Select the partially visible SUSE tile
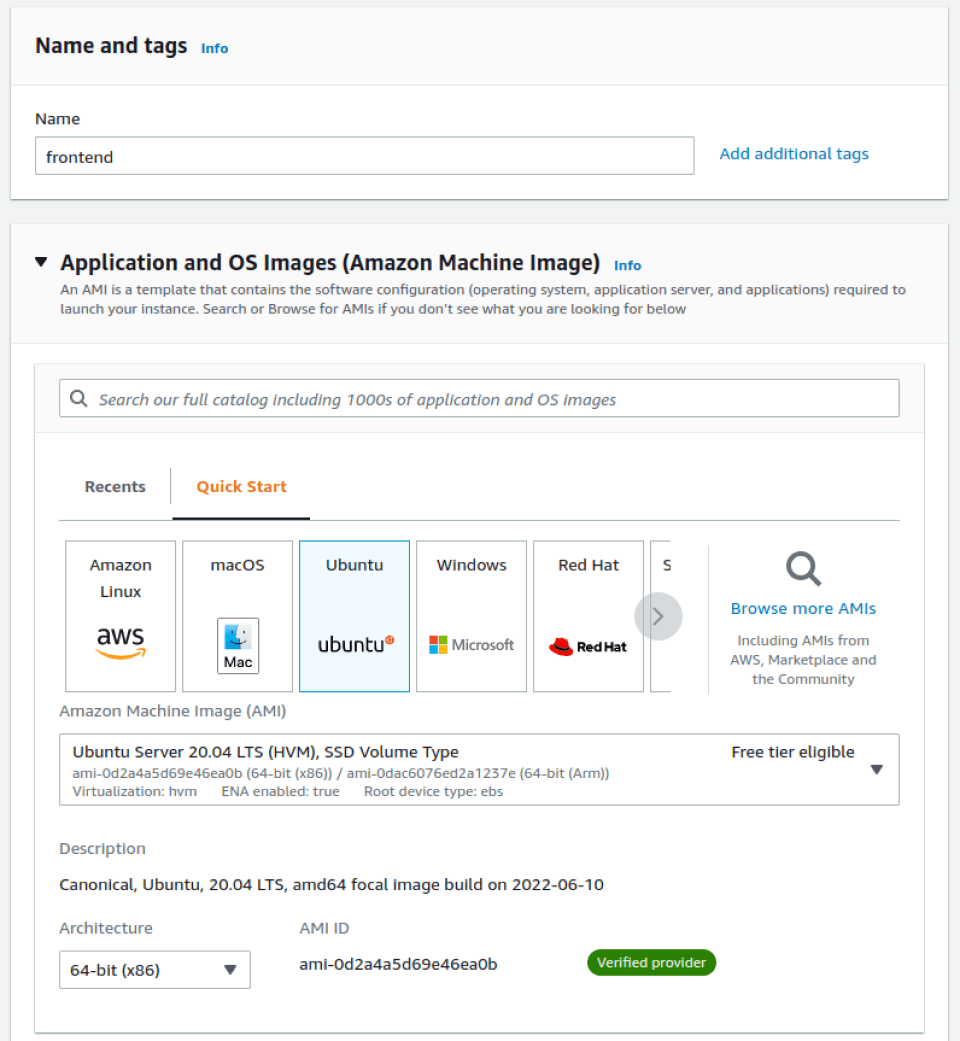 (x=661, y=615)
